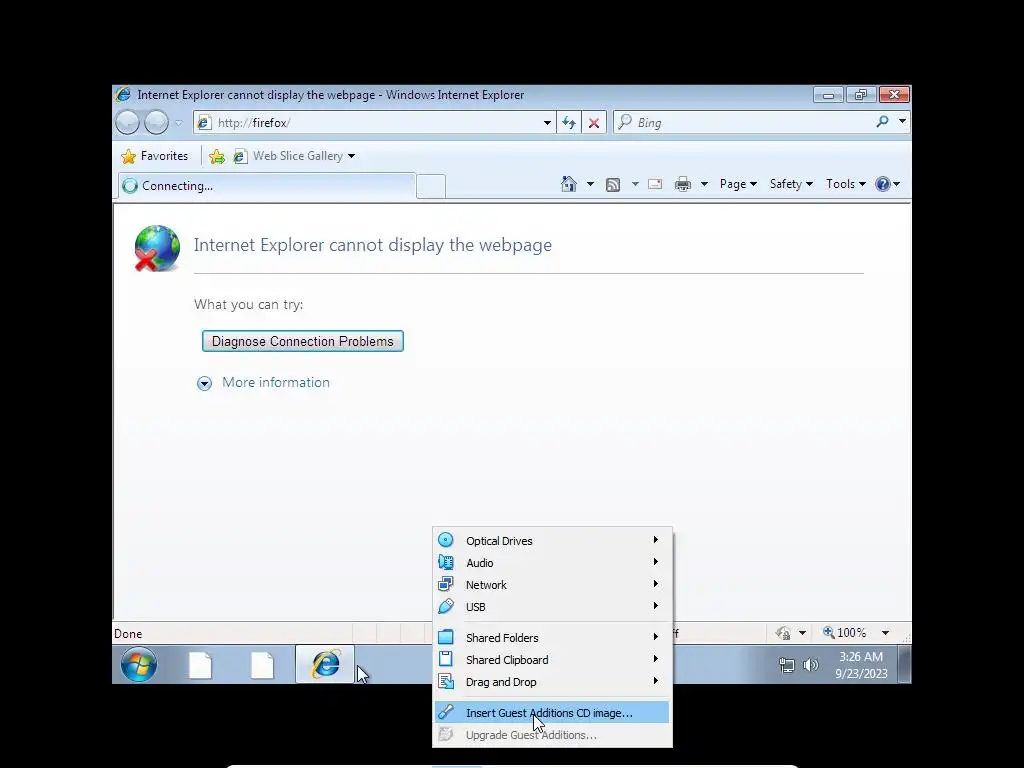Open the Network submenu
This screenshot has width=1024, height=768.
pos(552,585)
